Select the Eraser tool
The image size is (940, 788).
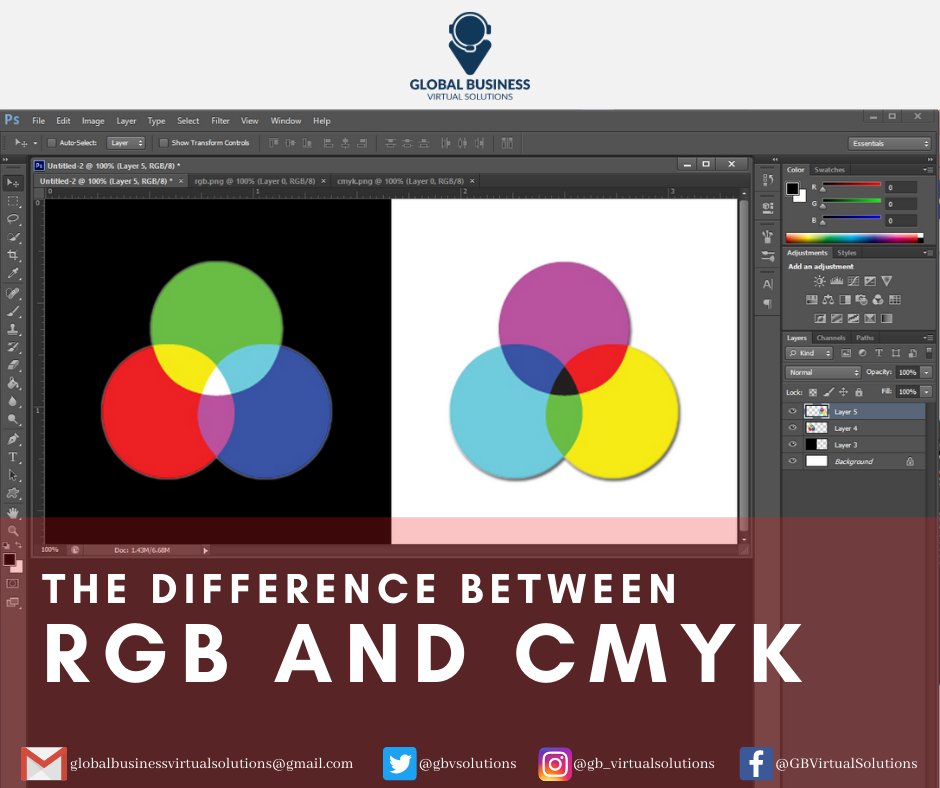(13, 365)
